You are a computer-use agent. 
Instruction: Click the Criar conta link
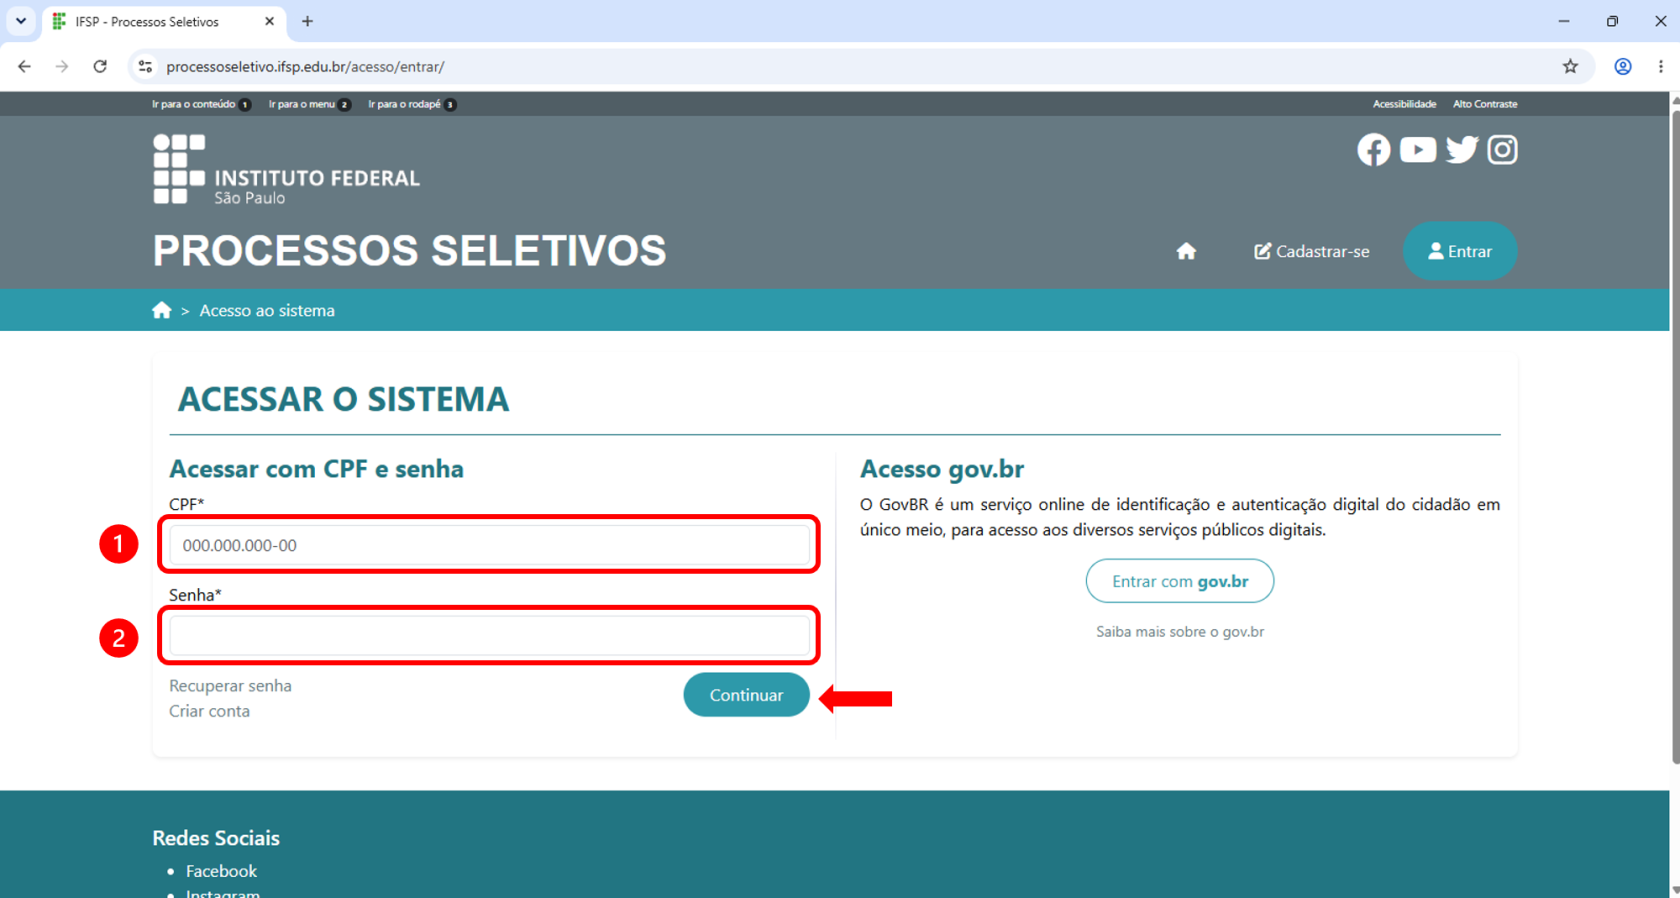click(209, 711)
